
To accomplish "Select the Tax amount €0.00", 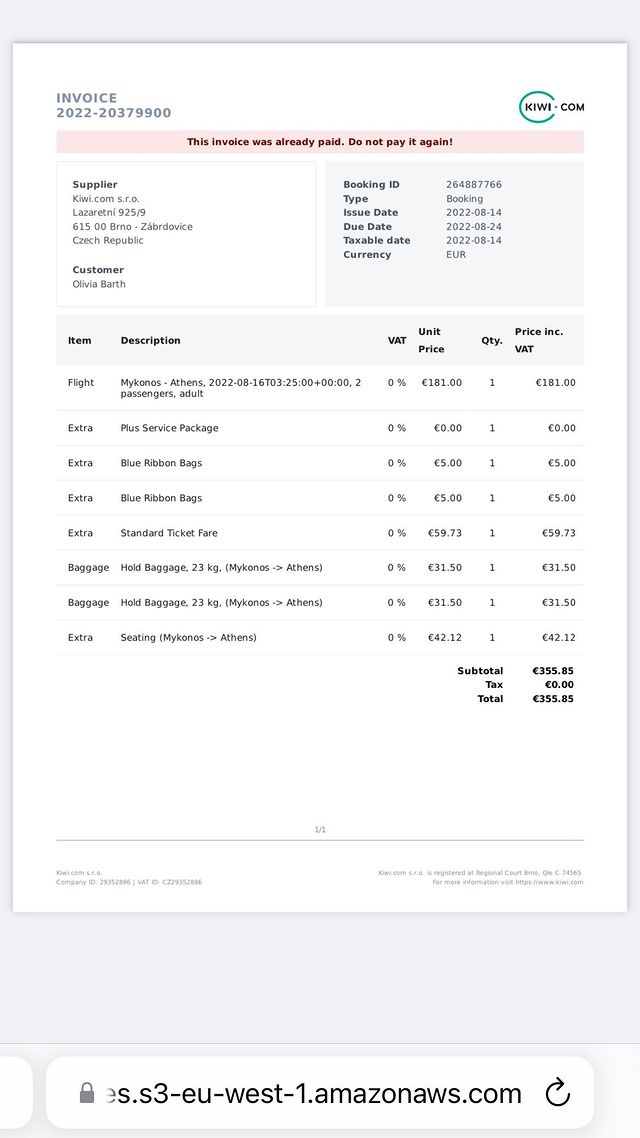I will (559, 684).
